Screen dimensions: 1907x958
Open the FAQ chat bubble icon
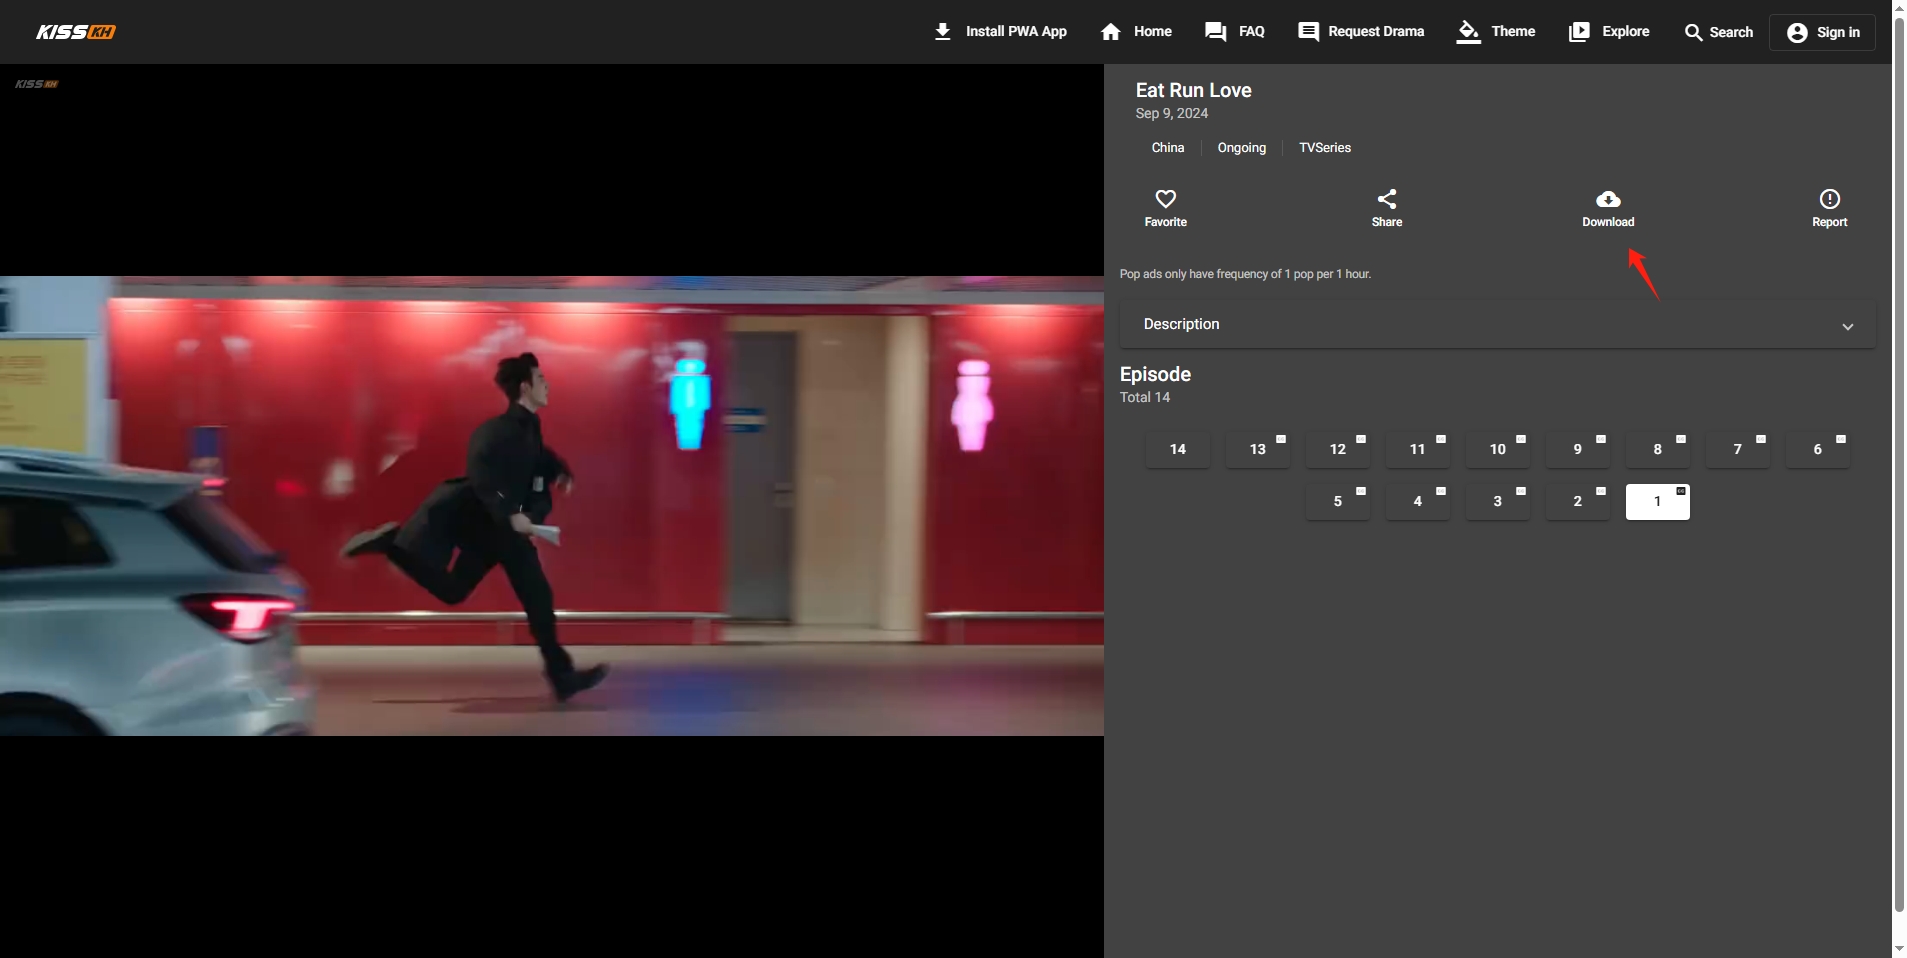click(x=1216, y=32)
